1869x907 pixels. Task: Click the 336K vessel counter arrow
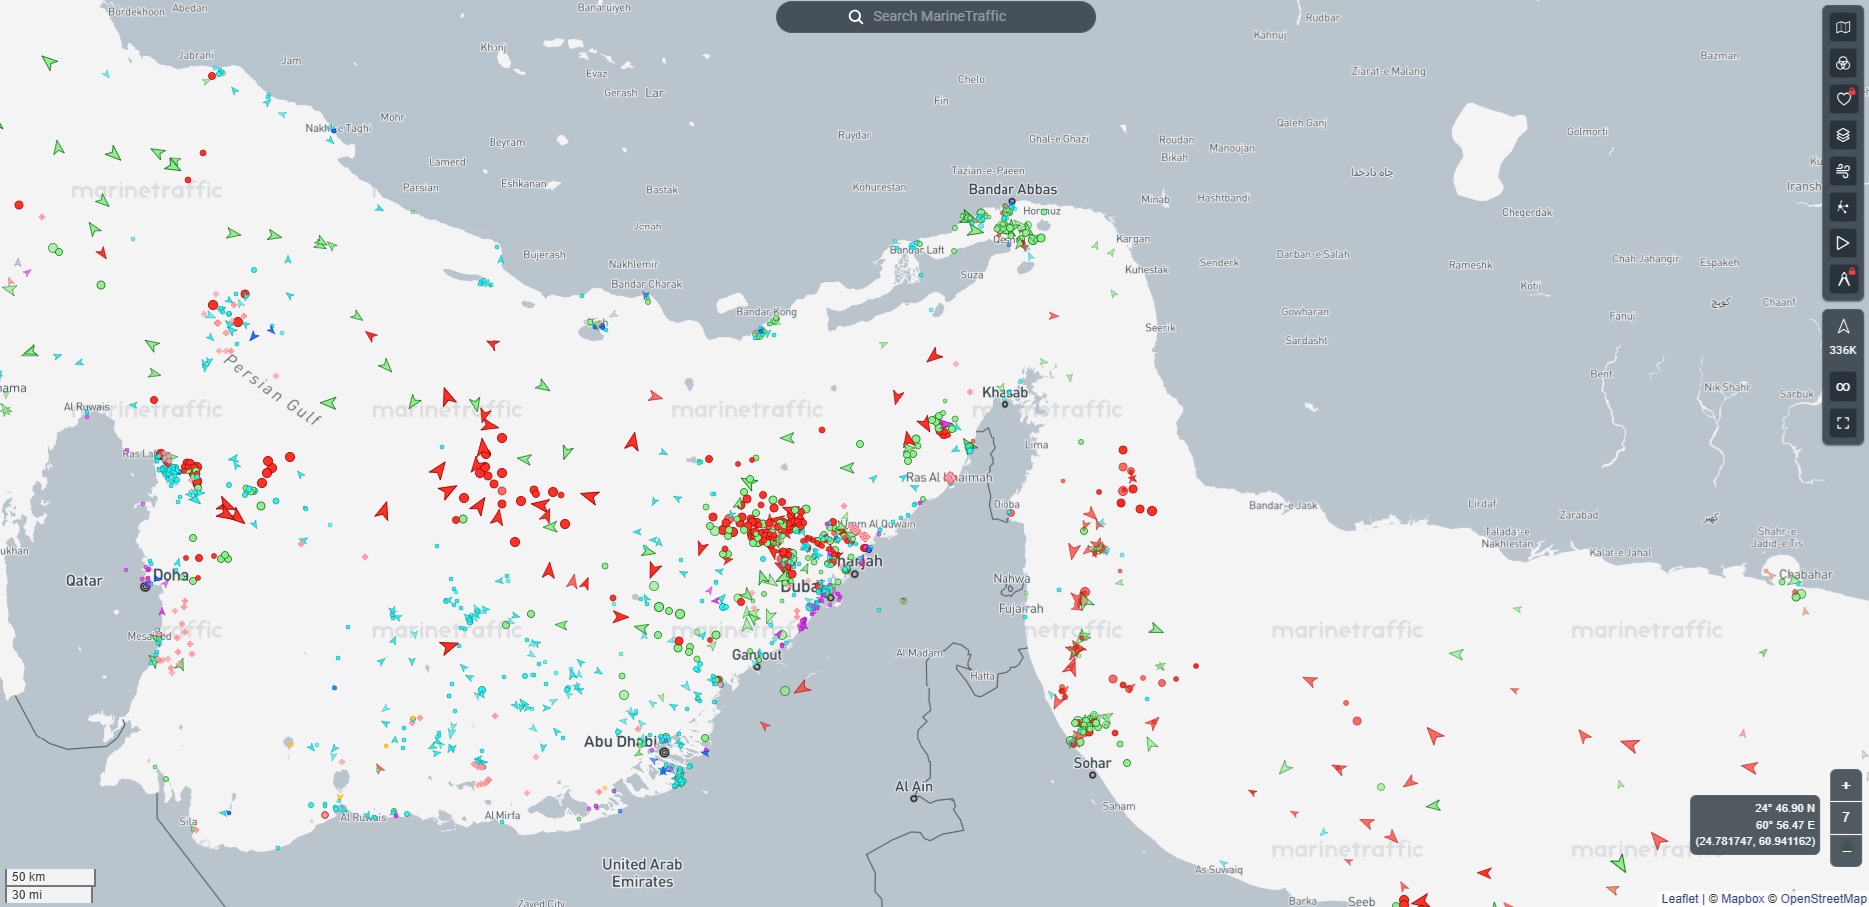[x=1843, y=325]
